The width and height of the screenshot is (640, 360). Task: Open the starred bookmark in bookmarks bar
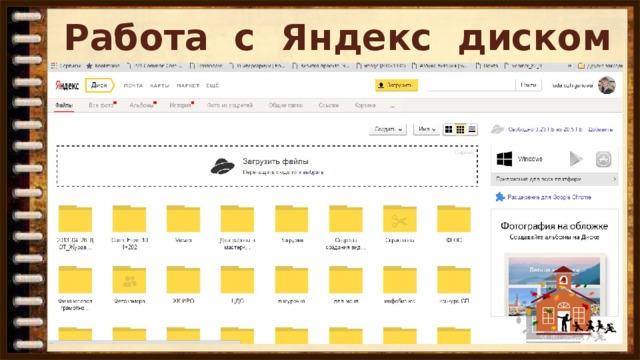(102, 66)
